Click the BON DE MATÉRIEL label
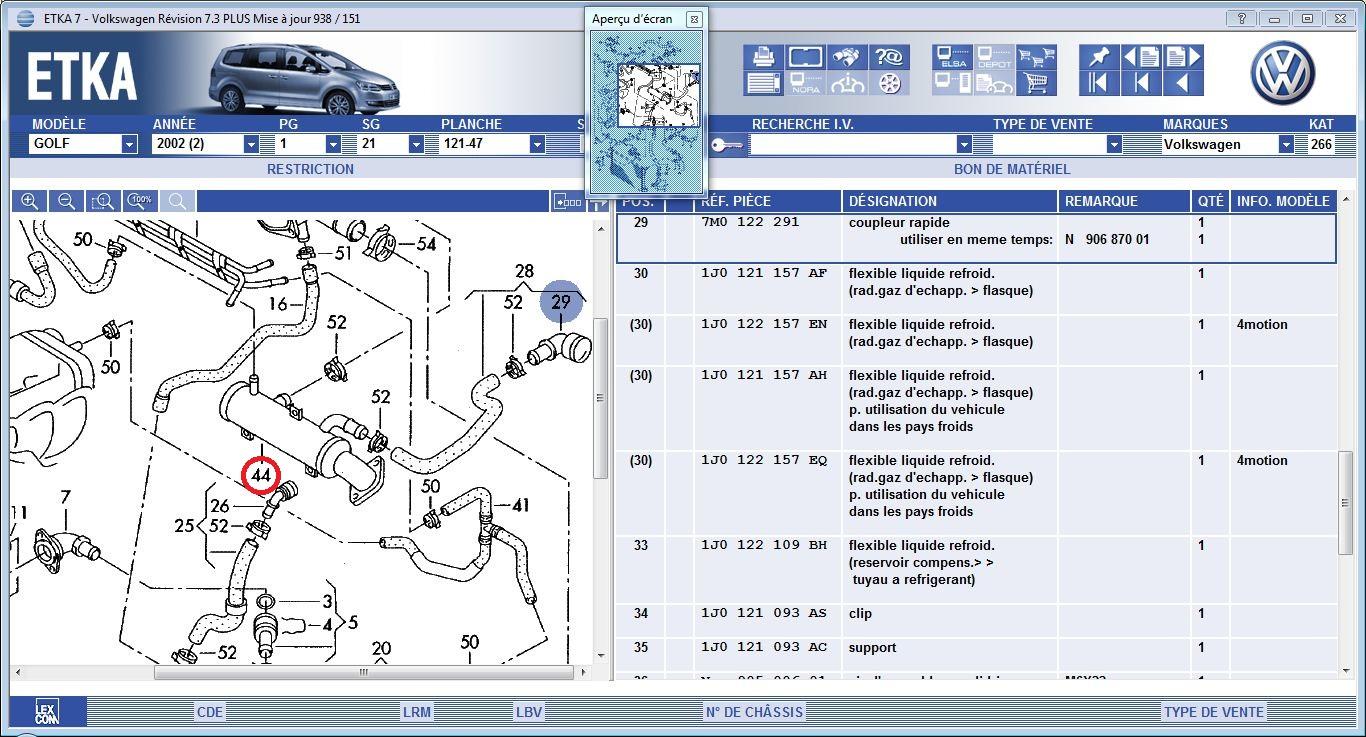1366x737 pixels. pos(1011,169)
